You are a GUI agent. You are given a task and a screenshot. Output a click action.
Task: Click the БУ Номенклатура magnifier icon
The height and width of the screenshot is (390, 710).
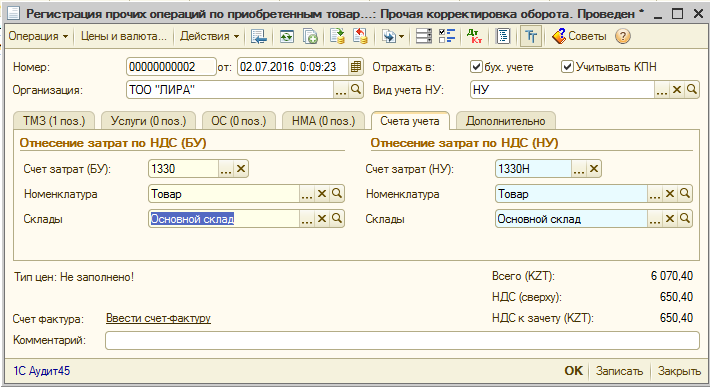(x=336, y=194)
